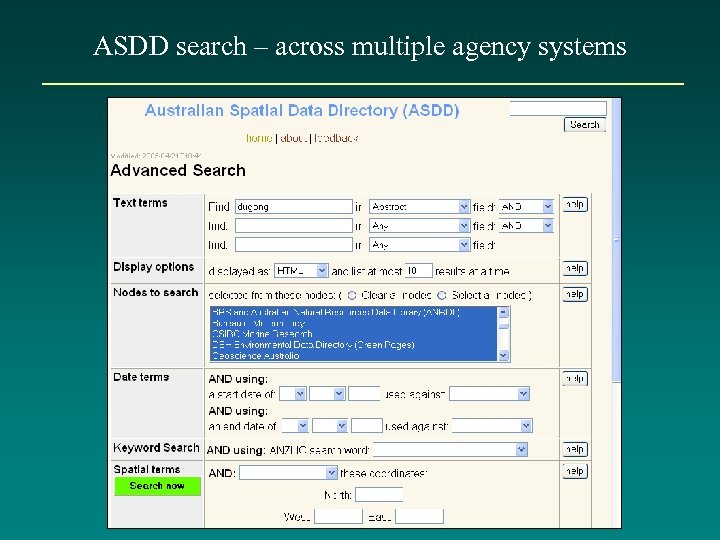Screen dimensions: 720x540
Task: Click the second find text field
Action: tap(294, 225)
